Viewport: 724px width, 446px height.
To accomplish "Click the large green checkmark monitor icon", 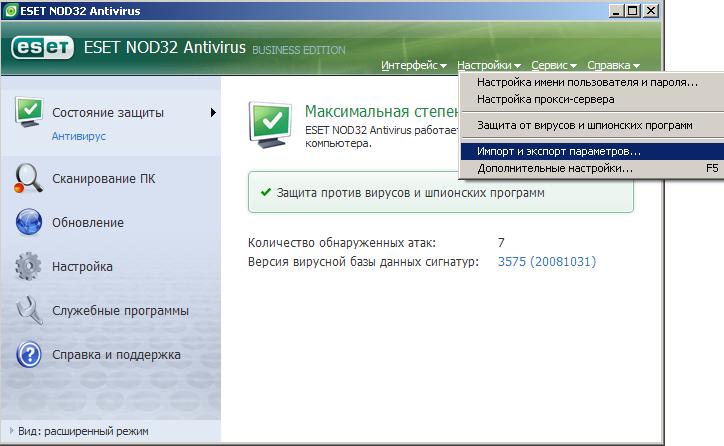I will pyautogui.click(x=270, y=125).
